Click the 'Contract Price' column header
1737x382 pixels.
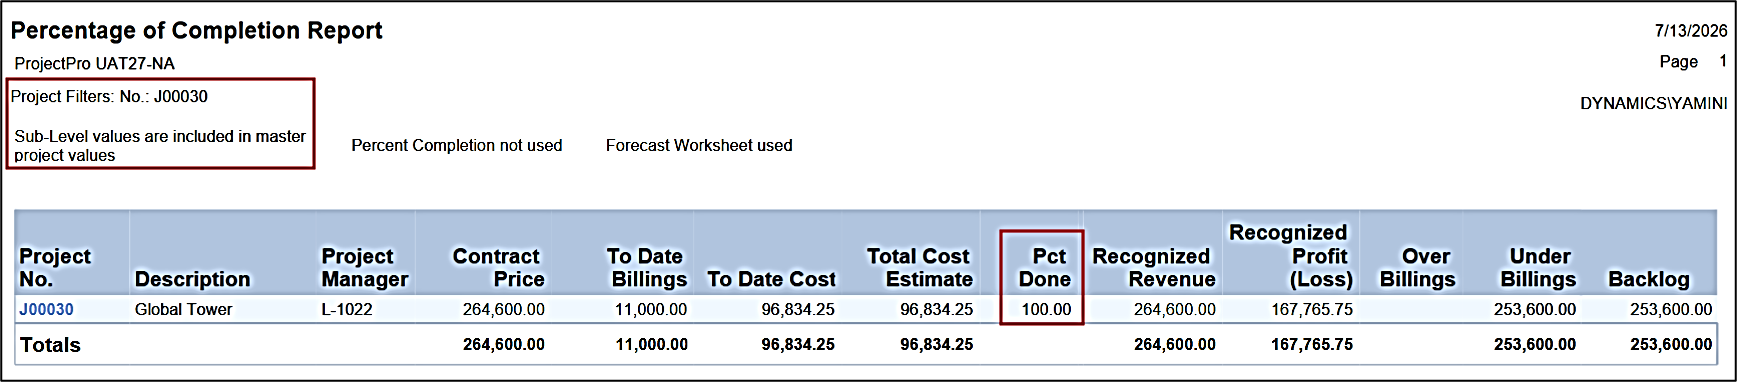pyautogui.click(x=498, y=268)
